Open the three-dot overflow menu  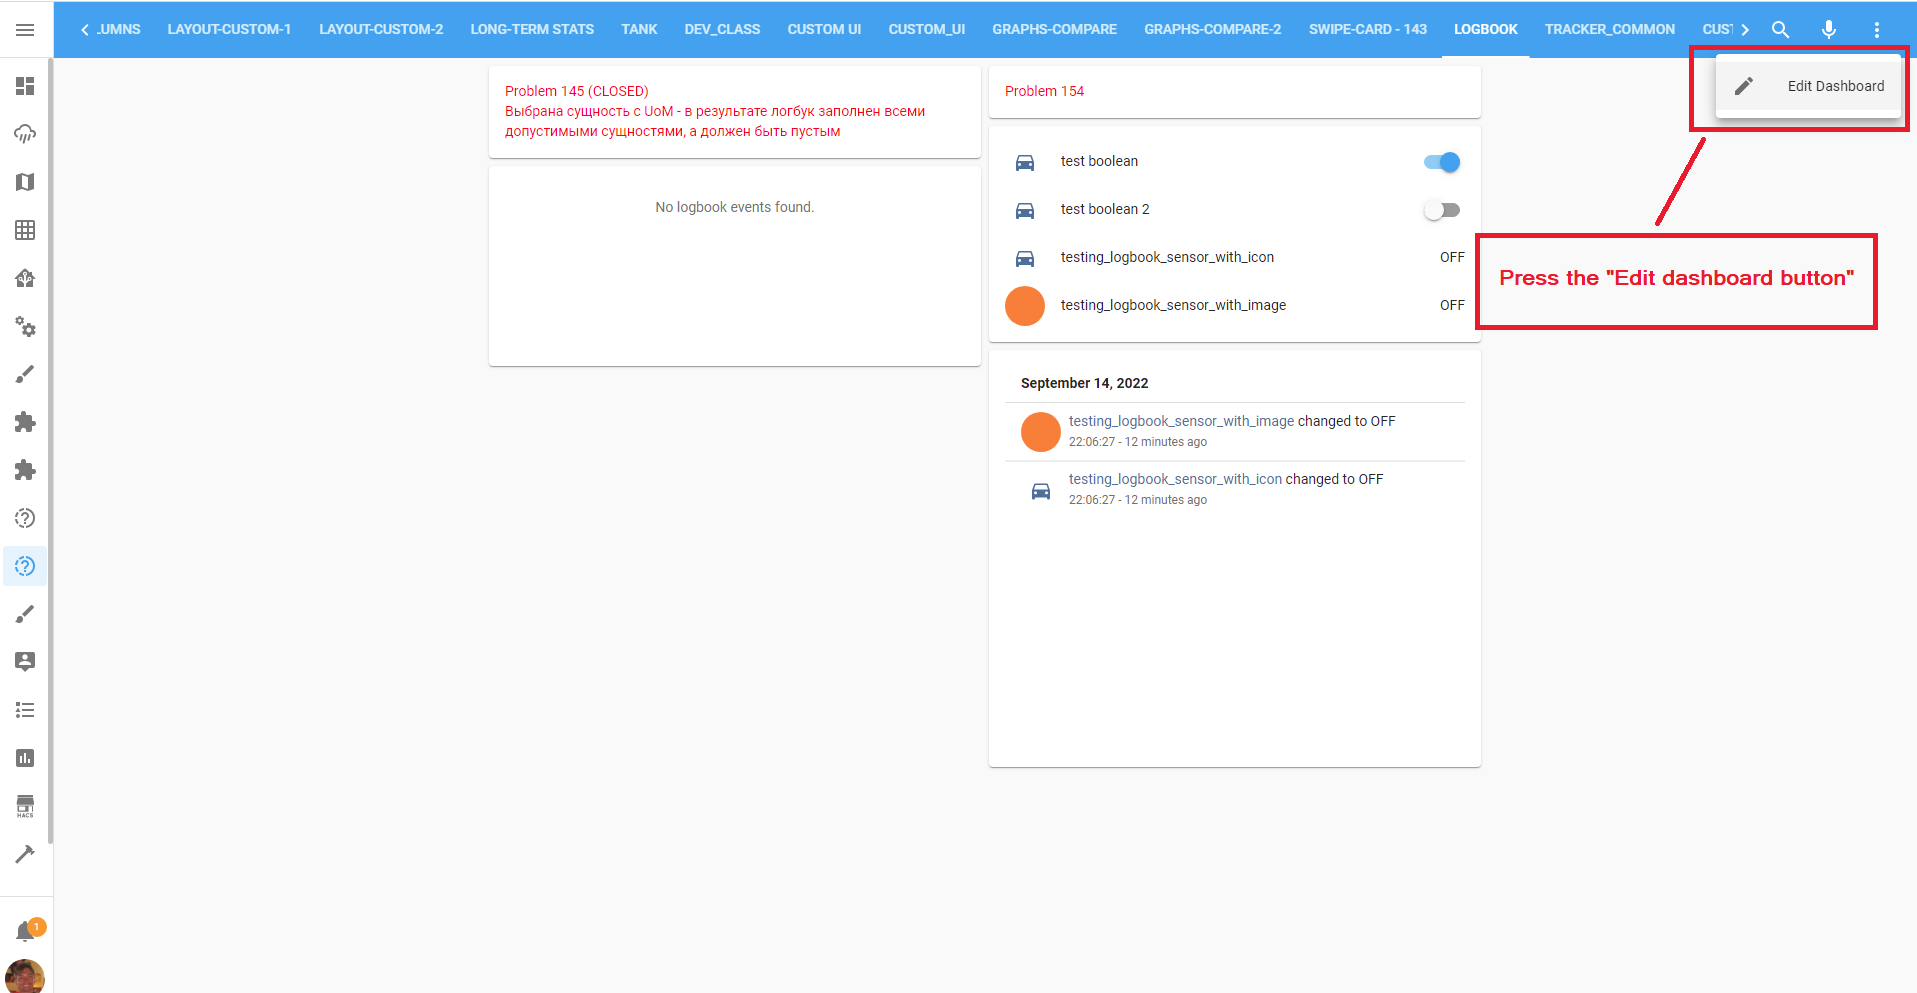pos(1876,30)
